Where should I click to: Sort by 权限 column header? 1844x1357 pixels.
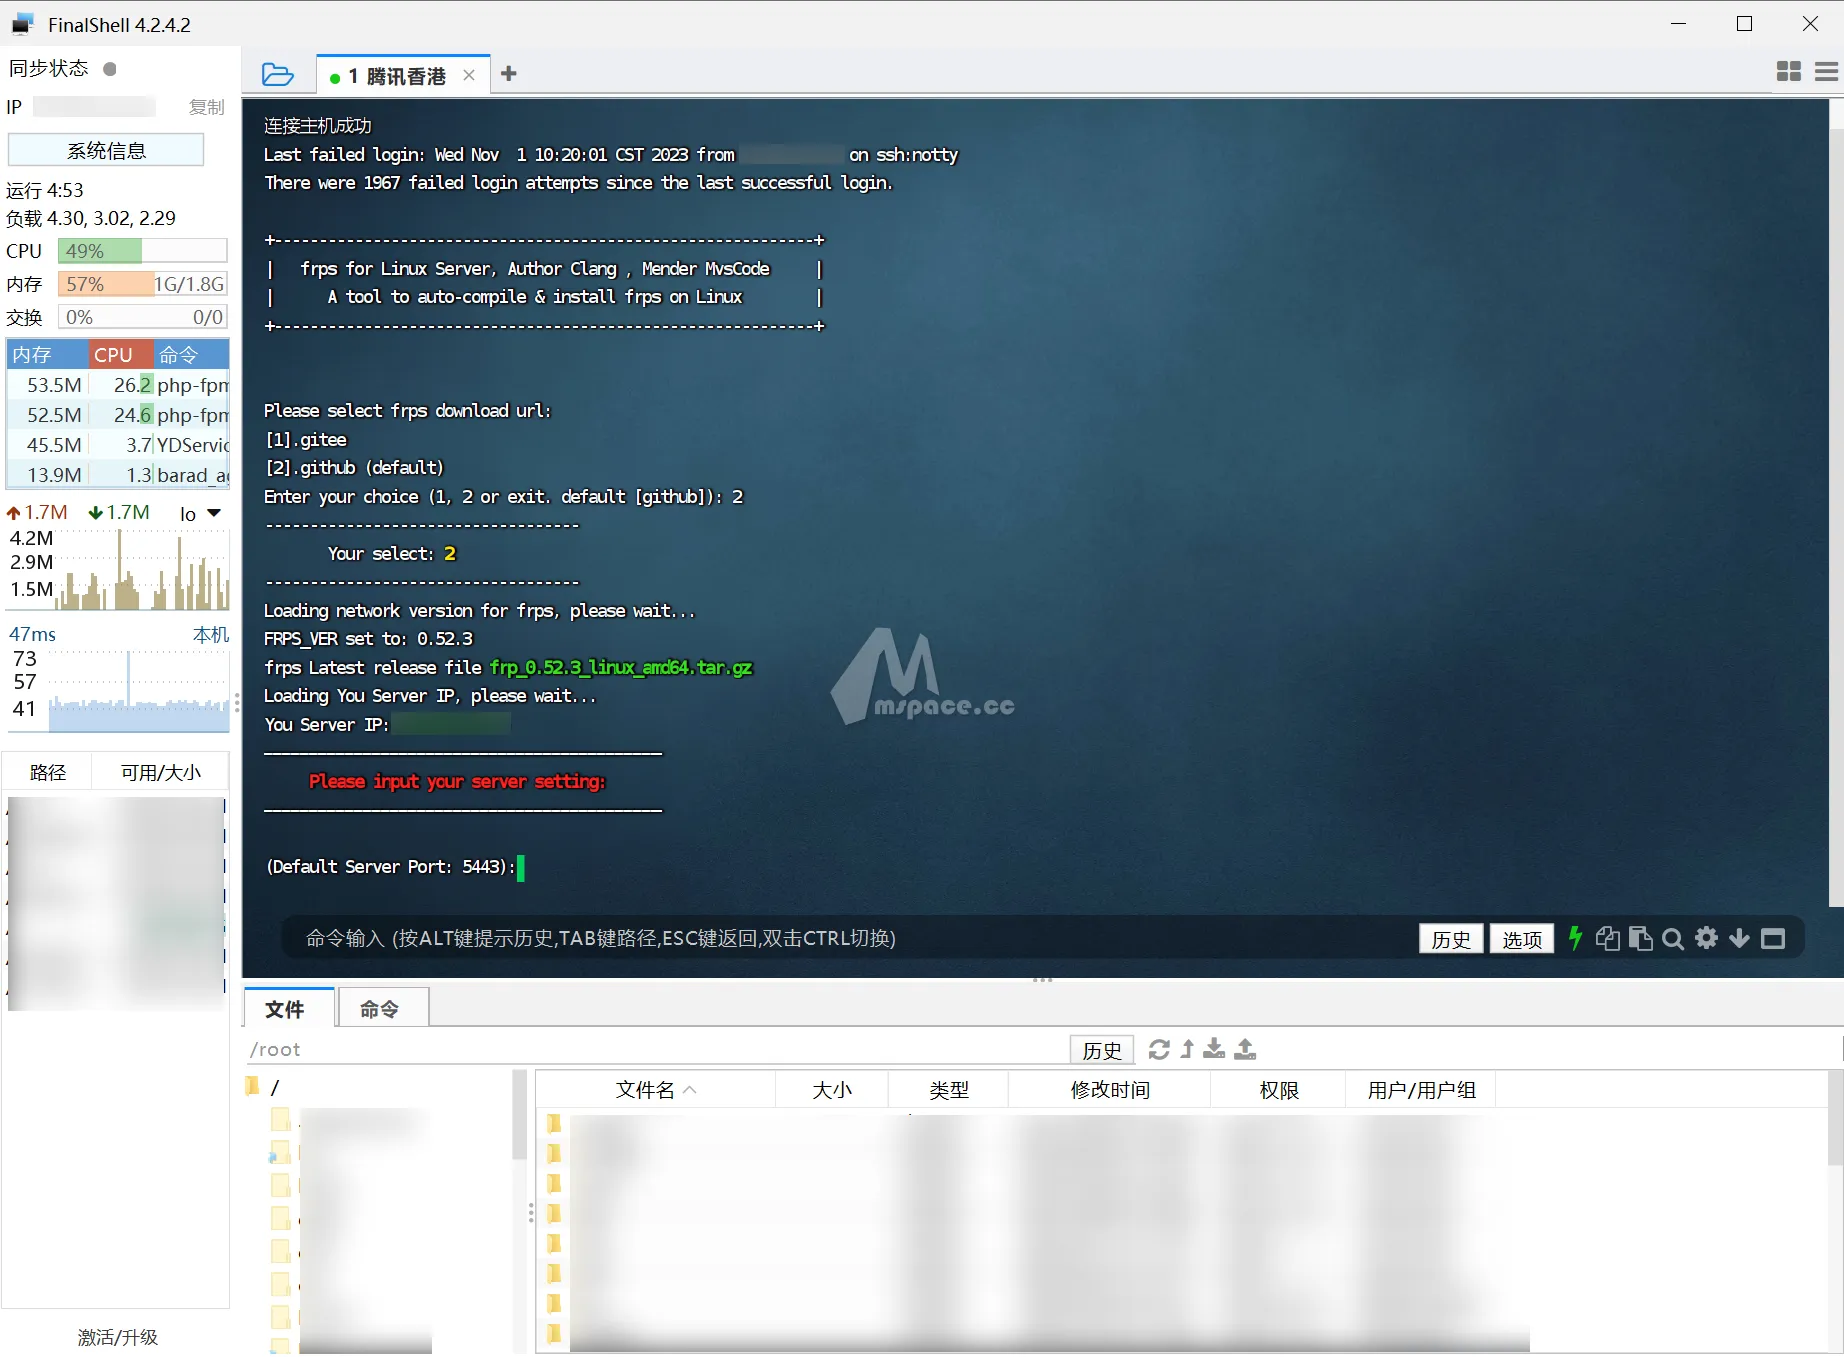pos(1279,1090)
